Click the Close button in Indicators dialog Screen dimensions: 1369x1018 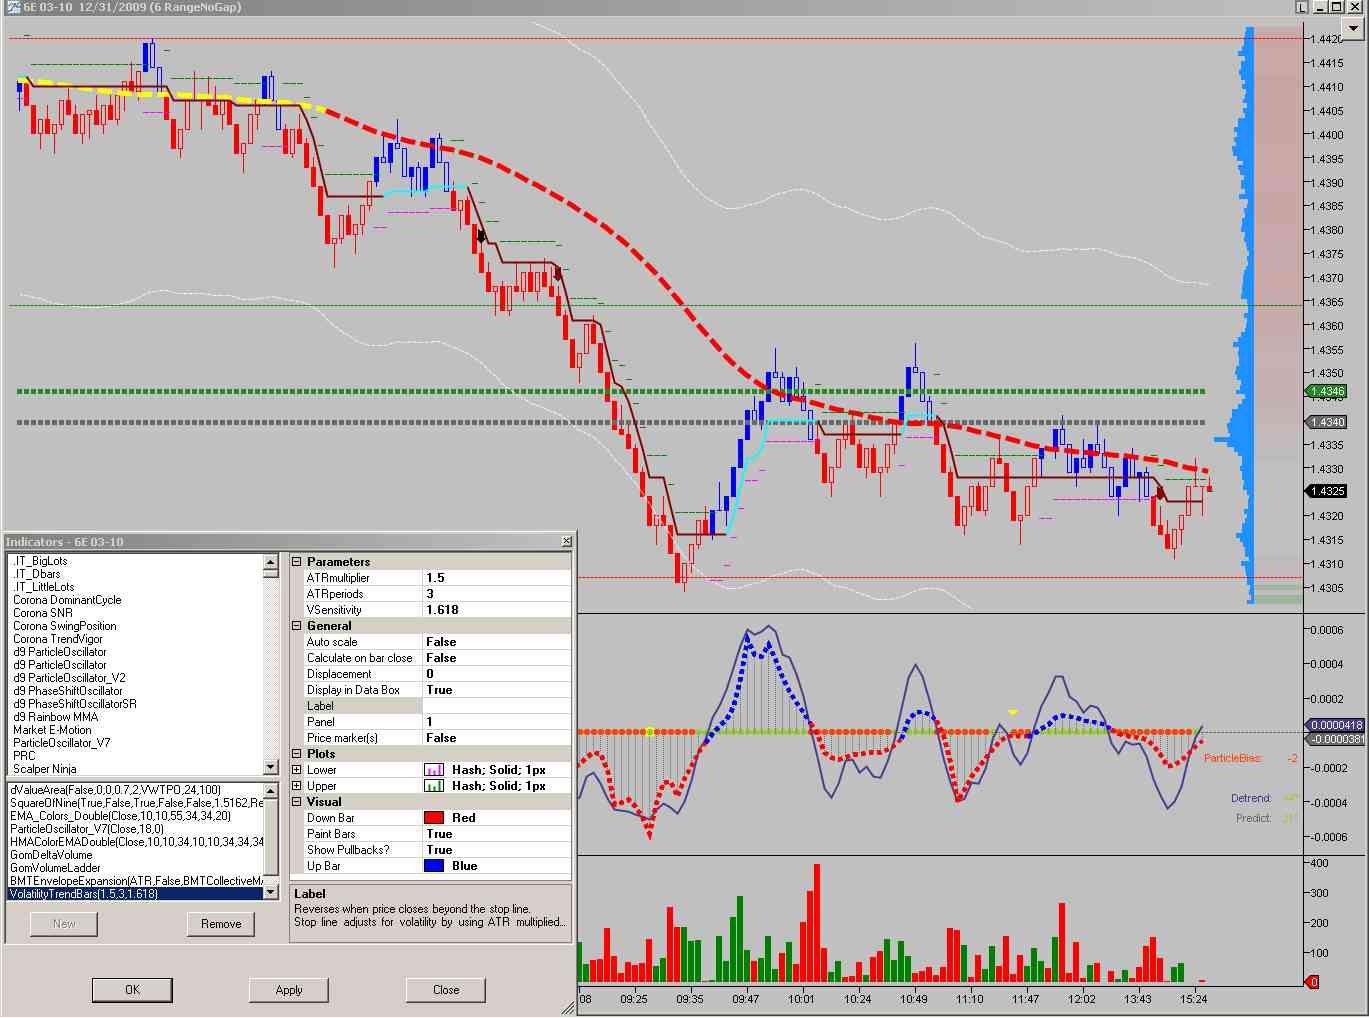click(x=446, y=990)
